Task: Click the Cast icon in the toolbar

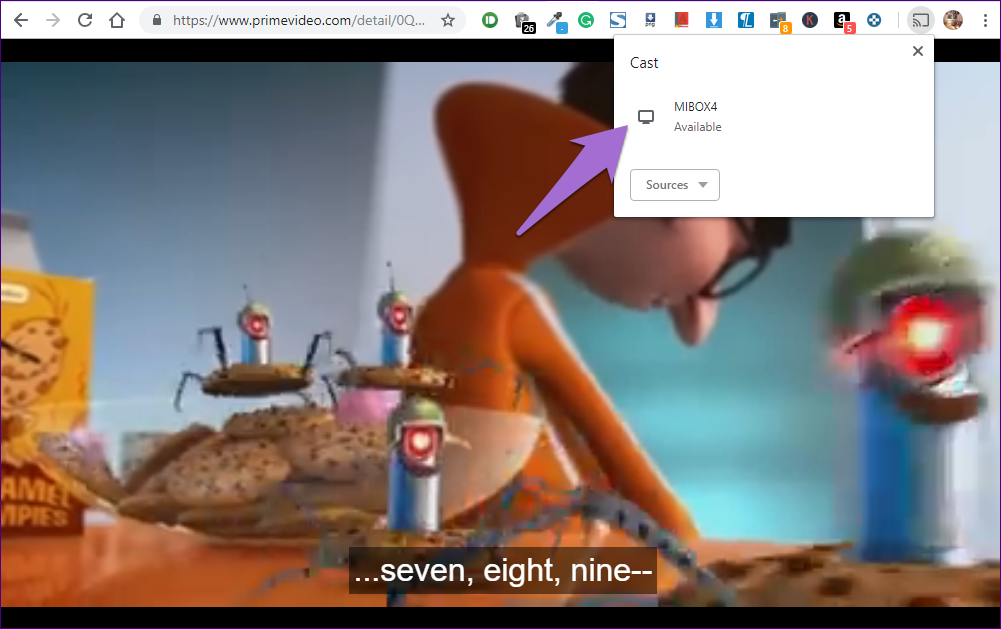Action: [x=919, y=20]
